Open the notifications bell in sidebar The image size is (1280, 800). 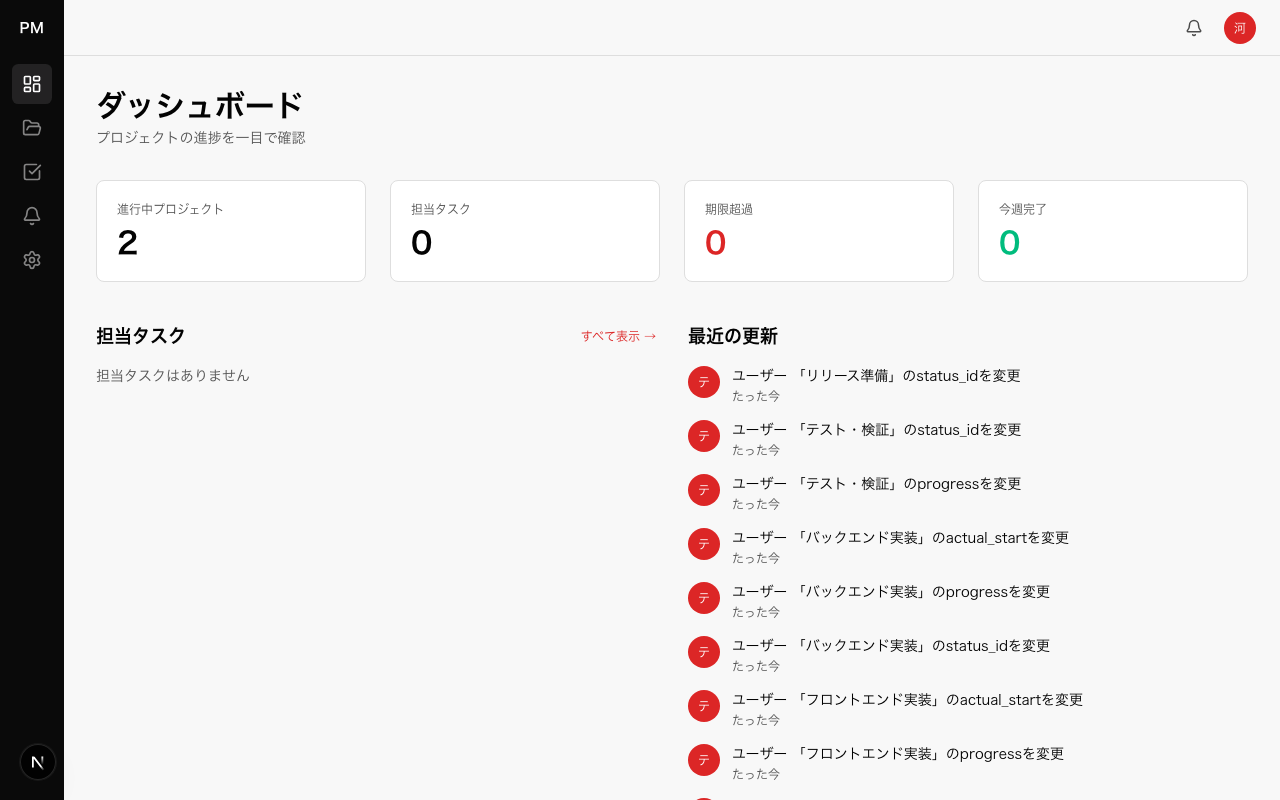[32, 216]
